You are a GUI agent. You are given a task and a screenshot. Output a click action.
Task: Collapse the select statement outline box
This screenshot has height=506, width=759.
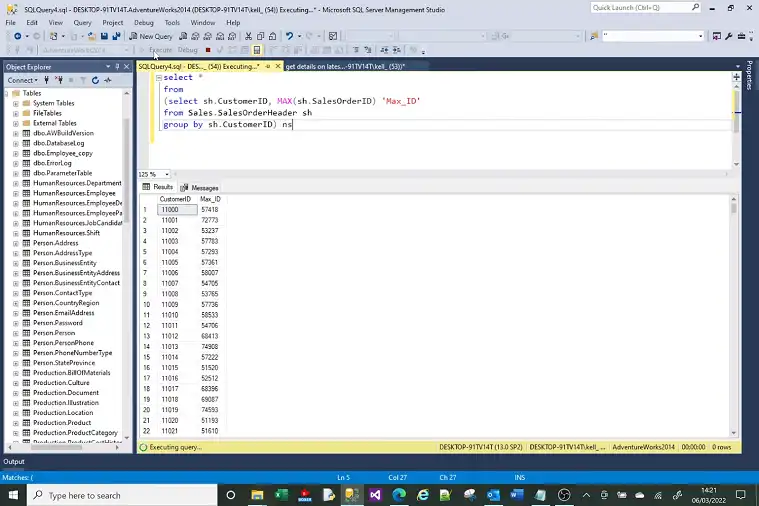(x=159, y=77)
